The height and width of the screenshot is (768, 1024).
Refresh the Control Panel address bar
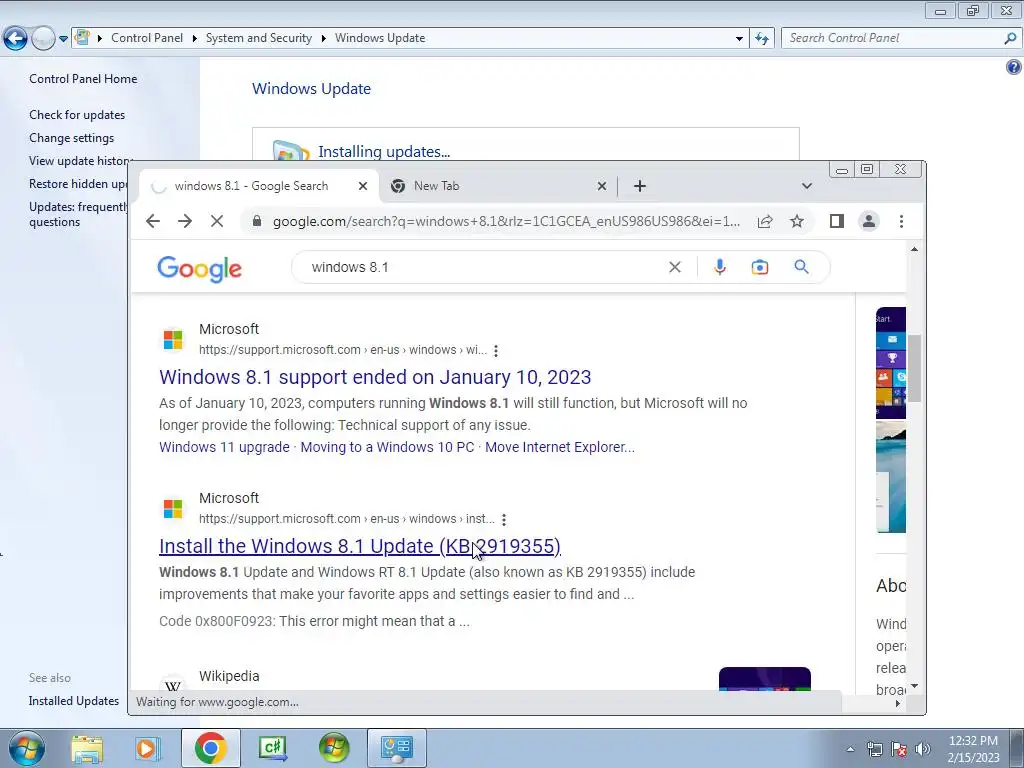pos(761,39)
